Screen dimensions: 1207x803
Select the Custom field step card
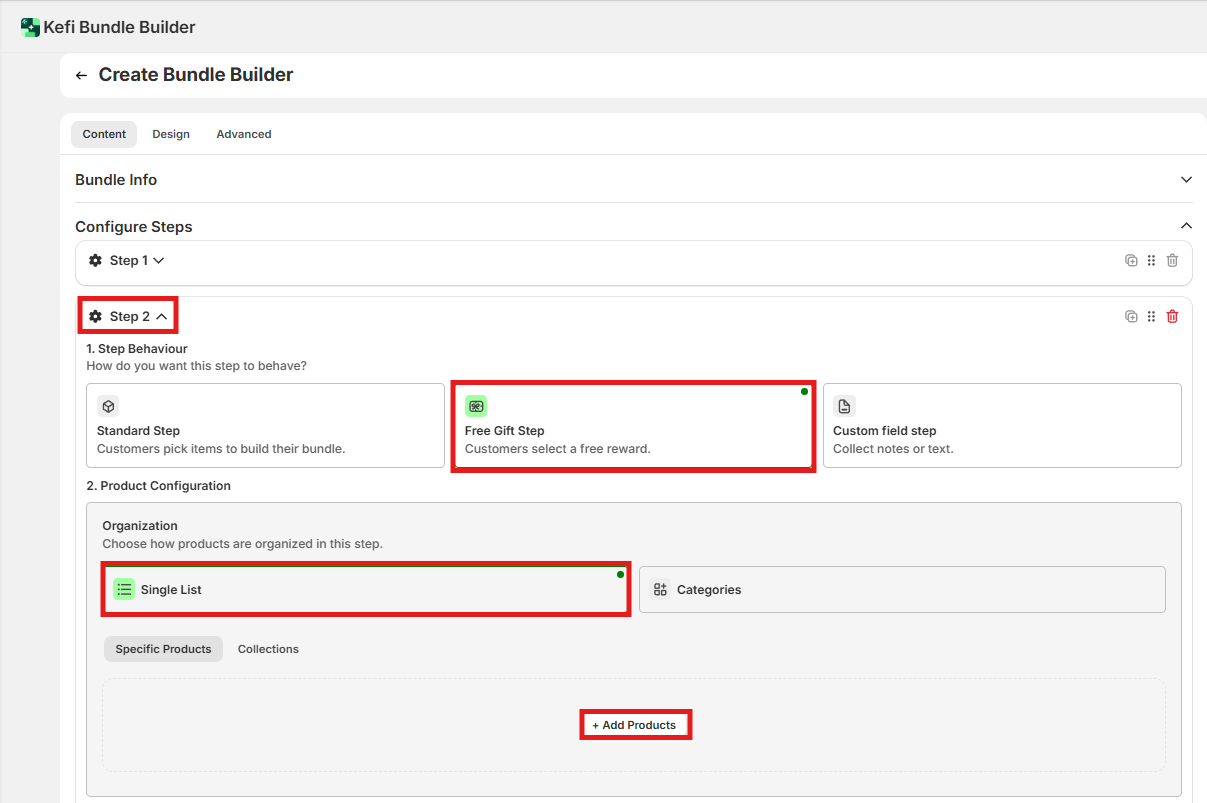pos(1002,425)
